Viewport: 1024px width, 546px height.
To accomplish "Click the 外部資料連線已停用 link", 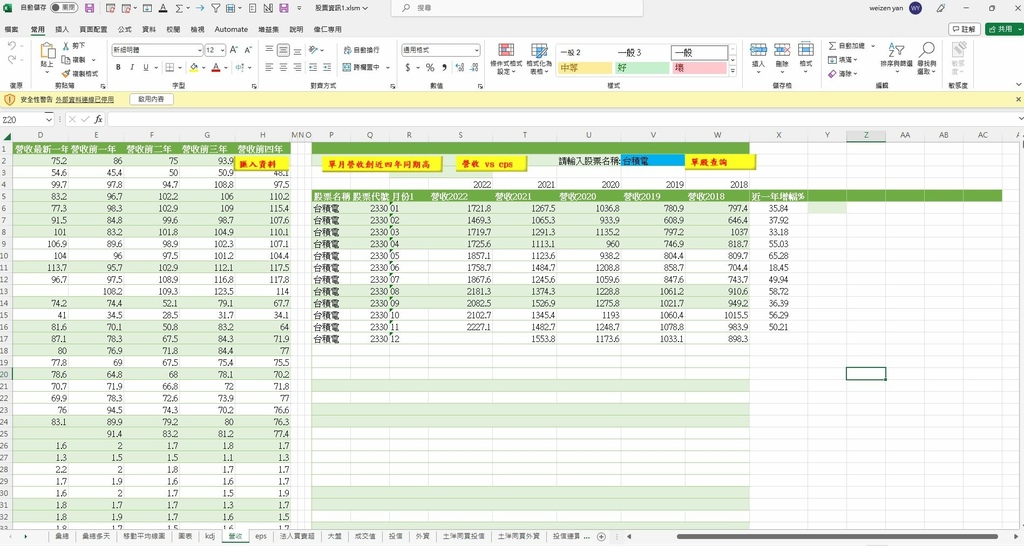I will pyautogui.click(x=84, y=99).
